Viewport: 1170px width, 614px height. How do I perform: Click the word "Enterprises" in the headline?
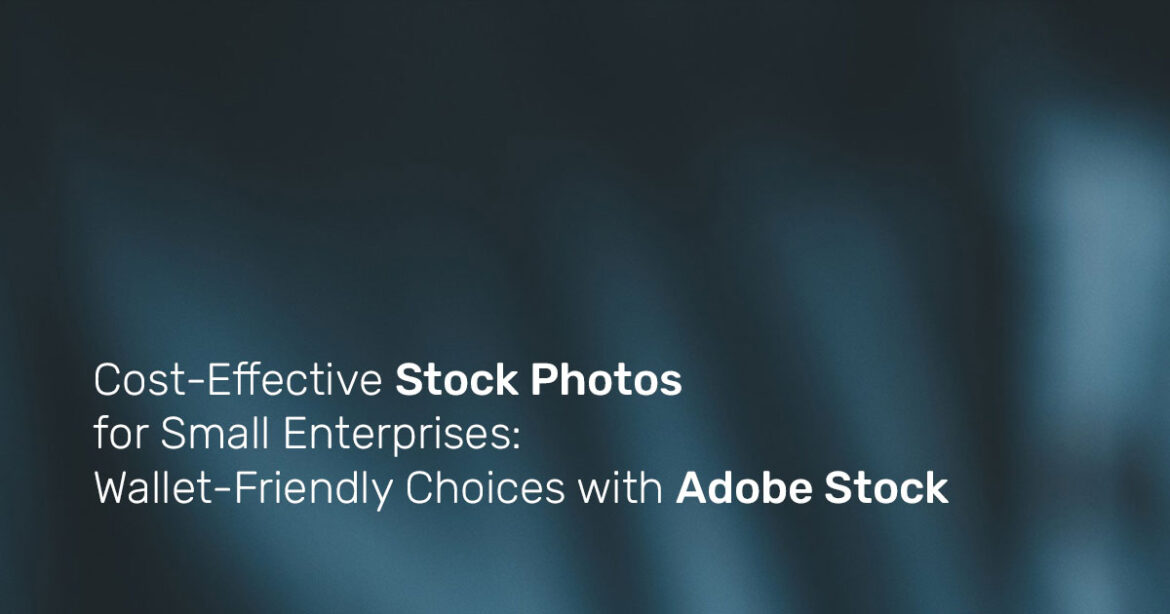pyautogui.click(x=397, y=435)
